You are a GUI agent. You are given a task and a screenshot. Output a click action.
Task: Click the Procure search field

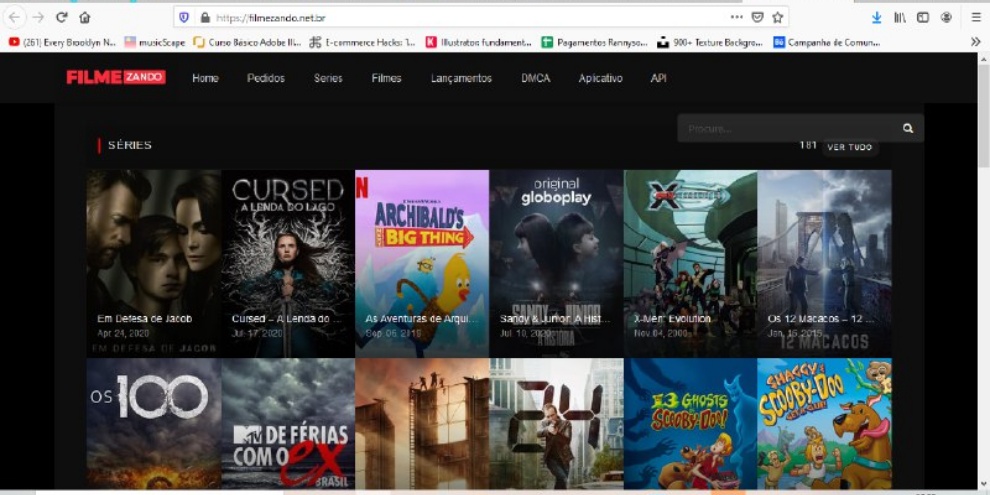pos(785,128)
